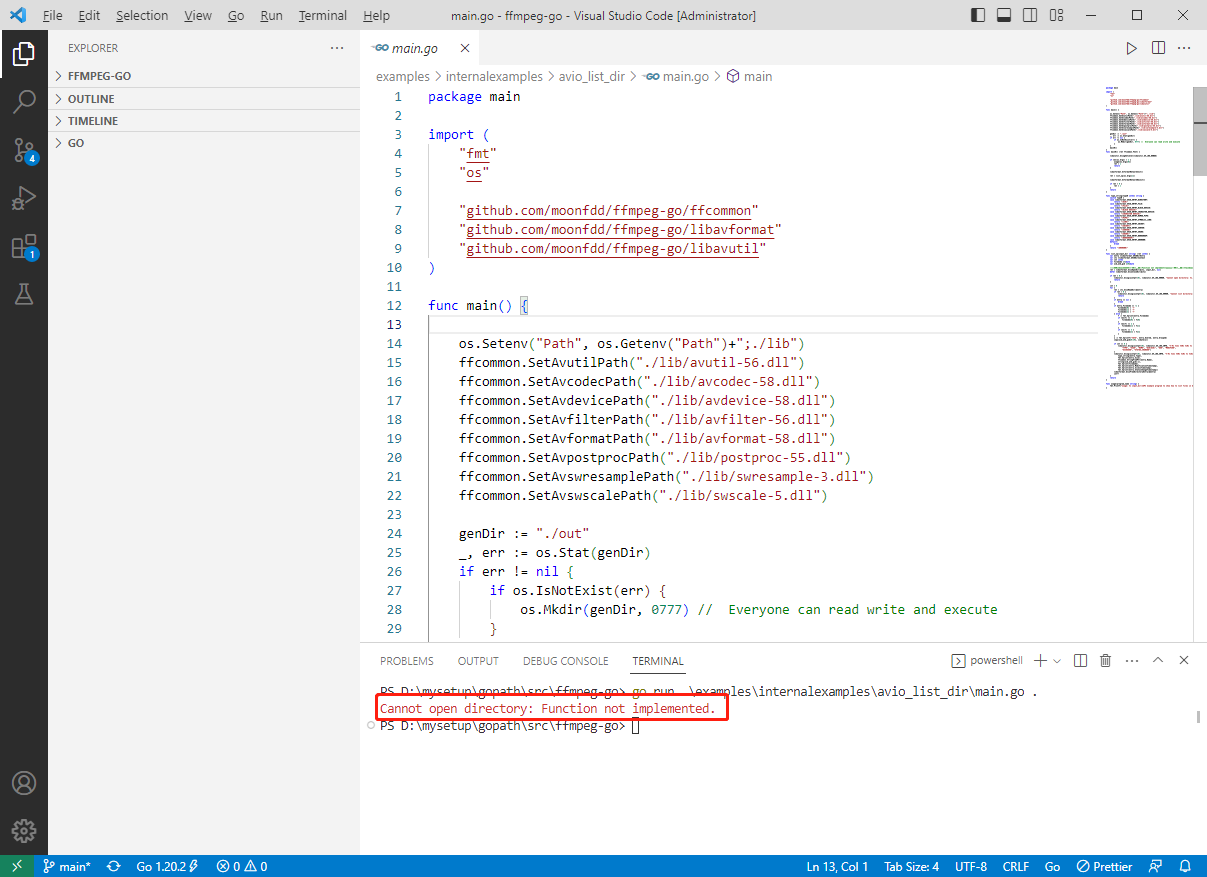This screenshot has width=1207, height=877.
Task: Open the terminal launch profile dropdown arrow
Action: pos(1057,660)
